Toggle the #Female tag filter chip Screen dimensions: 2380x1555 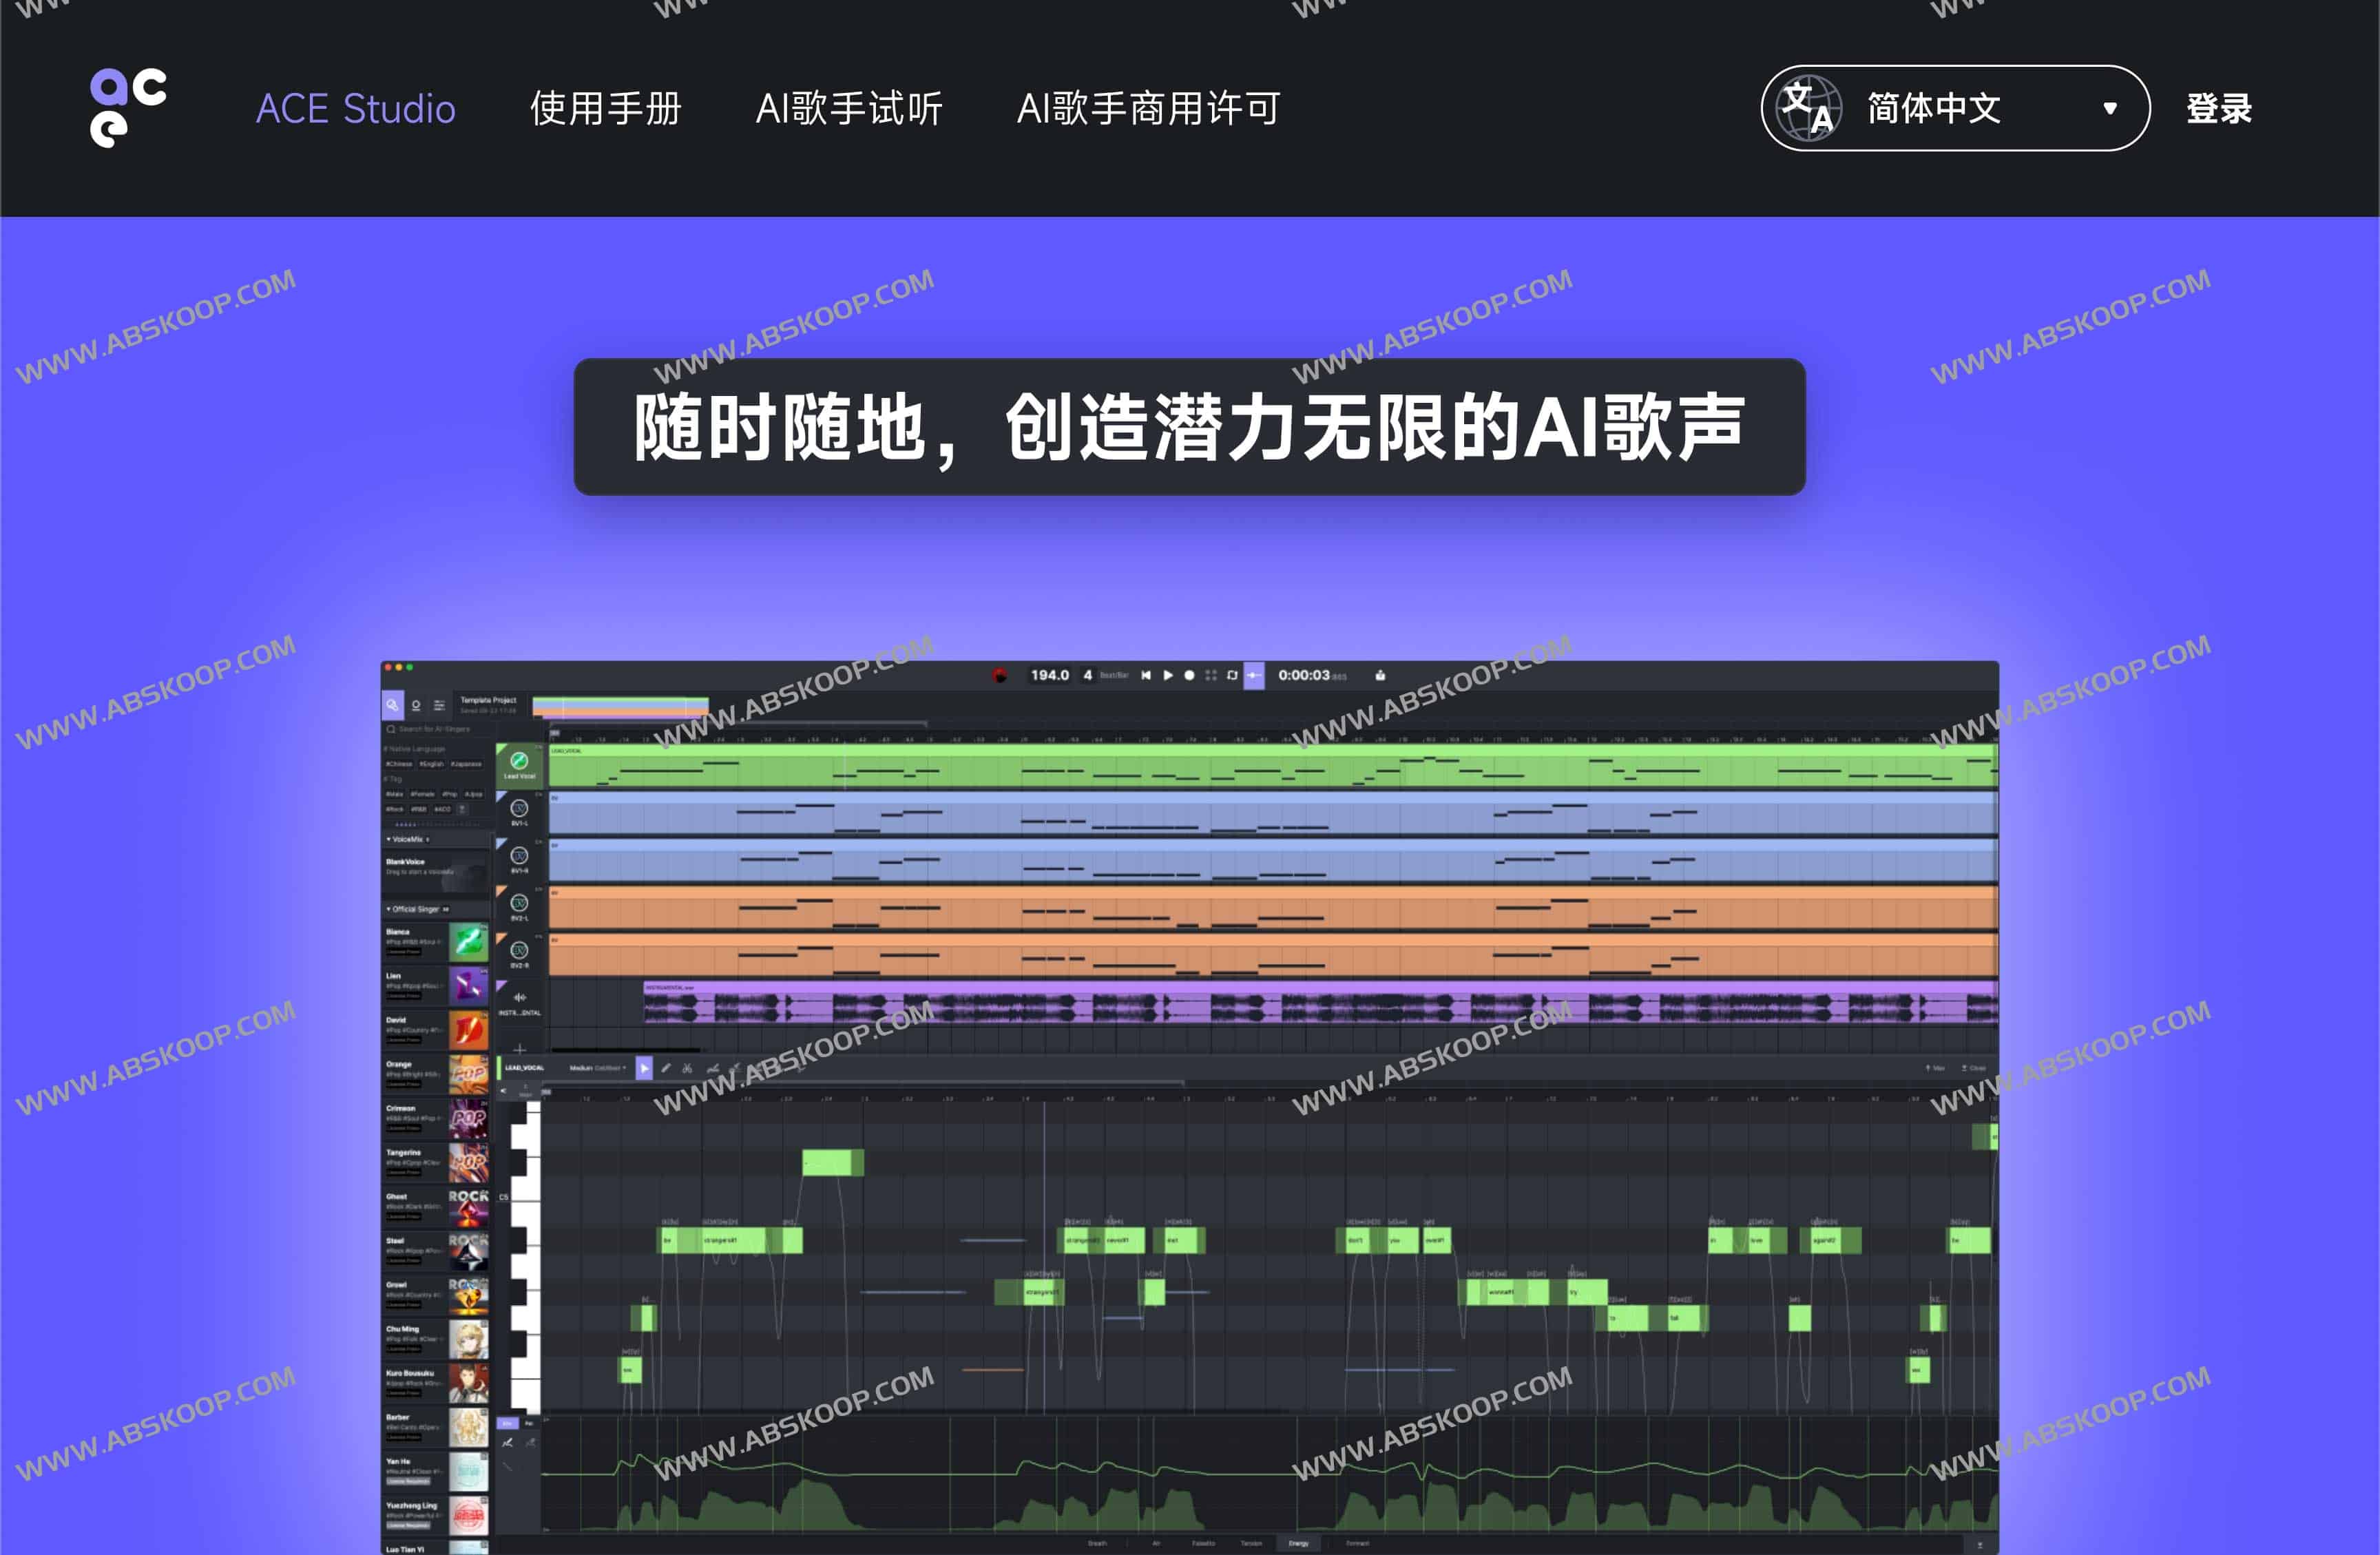(423, 795)
